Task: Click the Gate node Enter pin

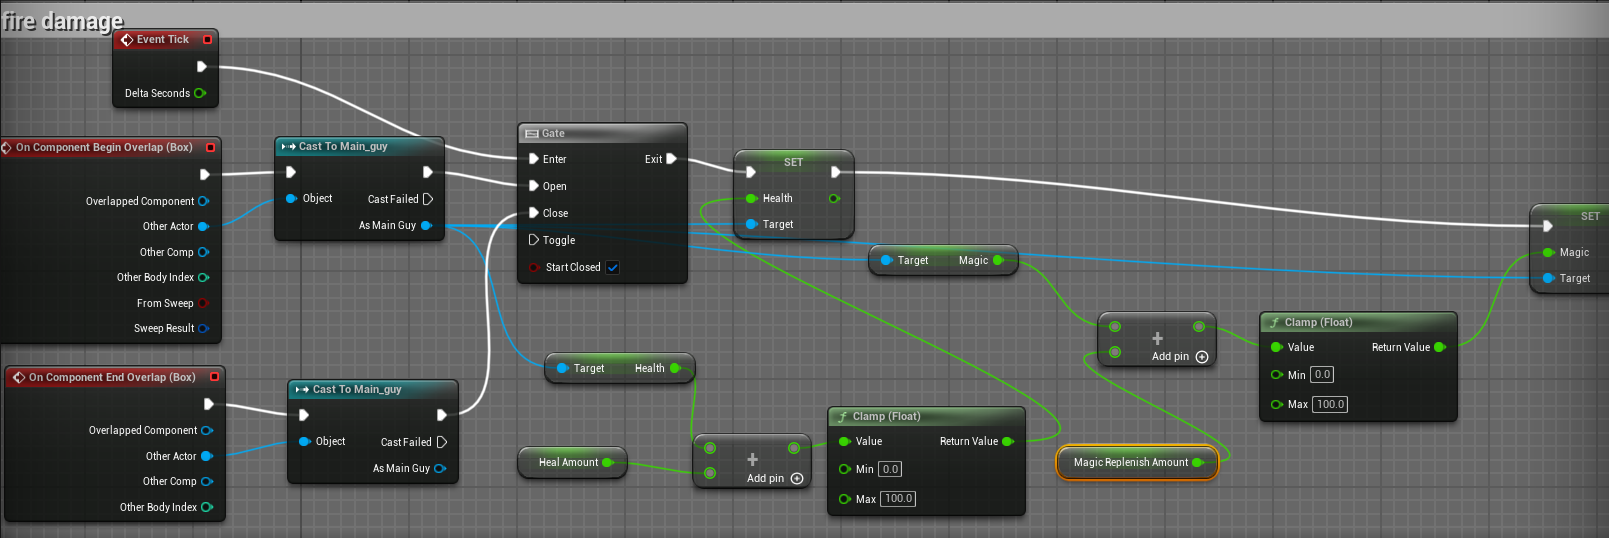Action: pos(534,159)
